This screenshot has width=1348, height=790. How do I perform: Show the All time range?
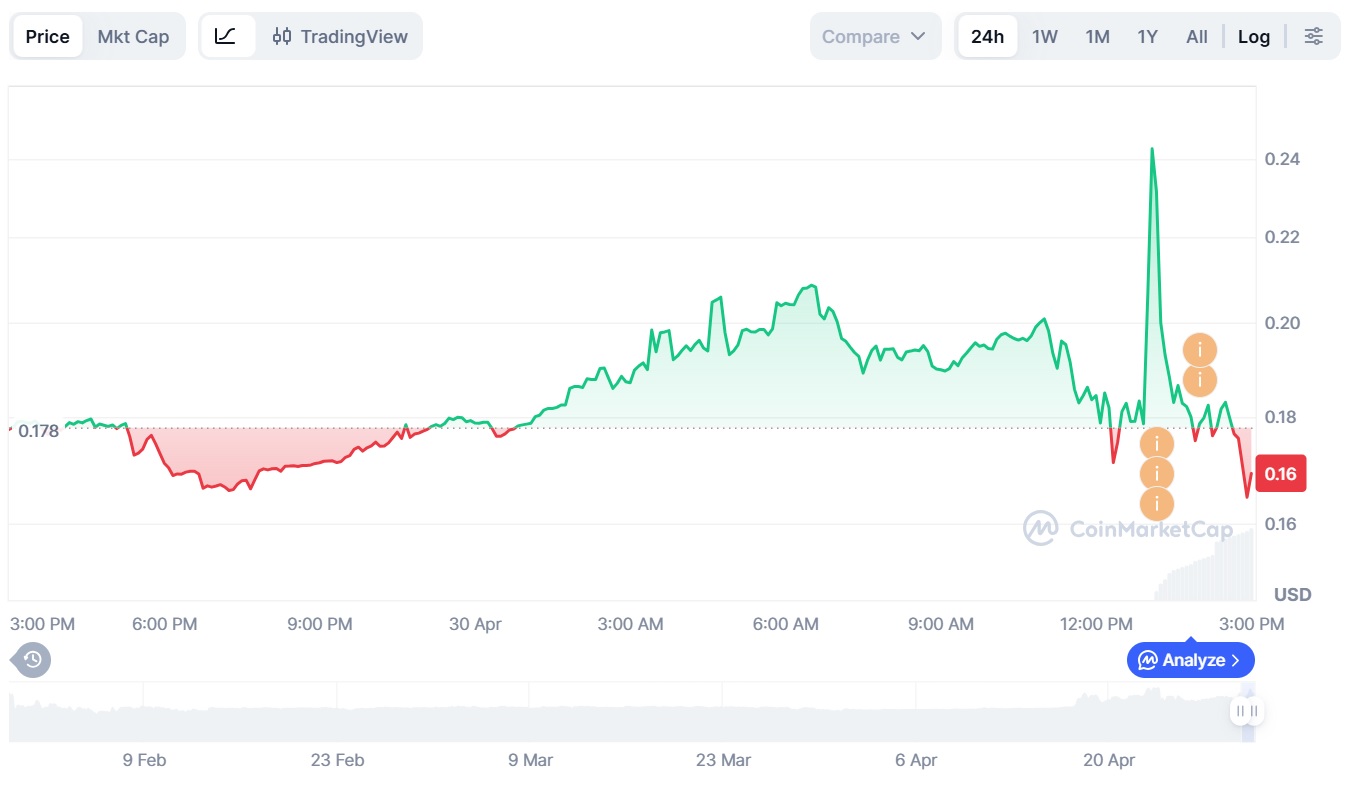(x=1197, y=37)
